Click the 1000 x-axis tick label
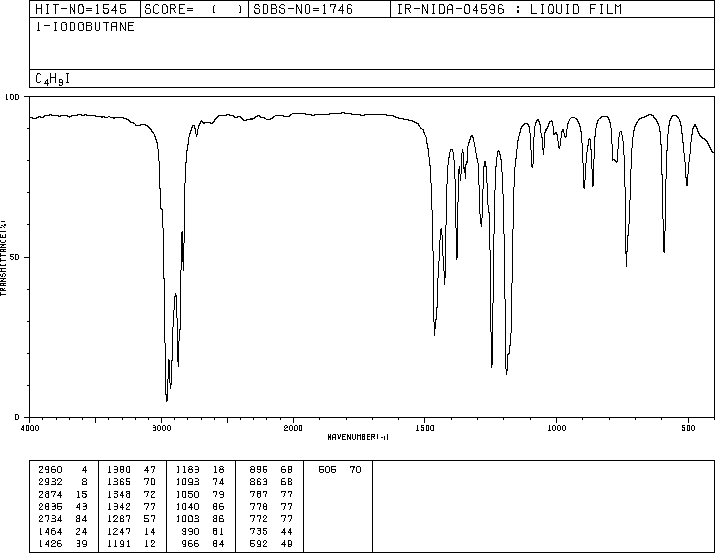This screenshot has width=715, height=553. point(557,428)
